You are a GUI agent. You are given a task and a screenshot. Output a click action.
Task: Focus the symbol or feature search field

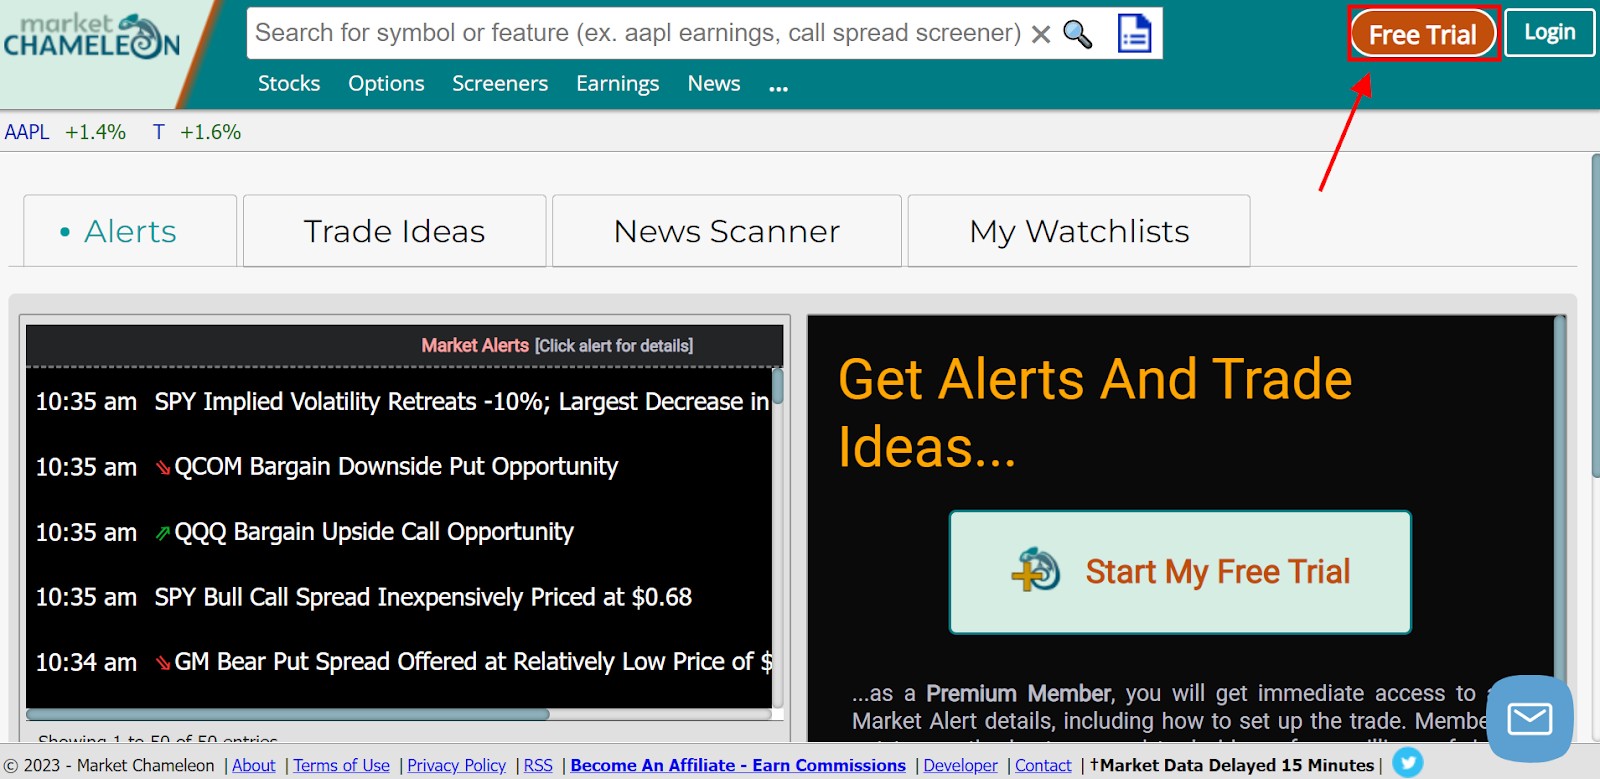[638, 33]
